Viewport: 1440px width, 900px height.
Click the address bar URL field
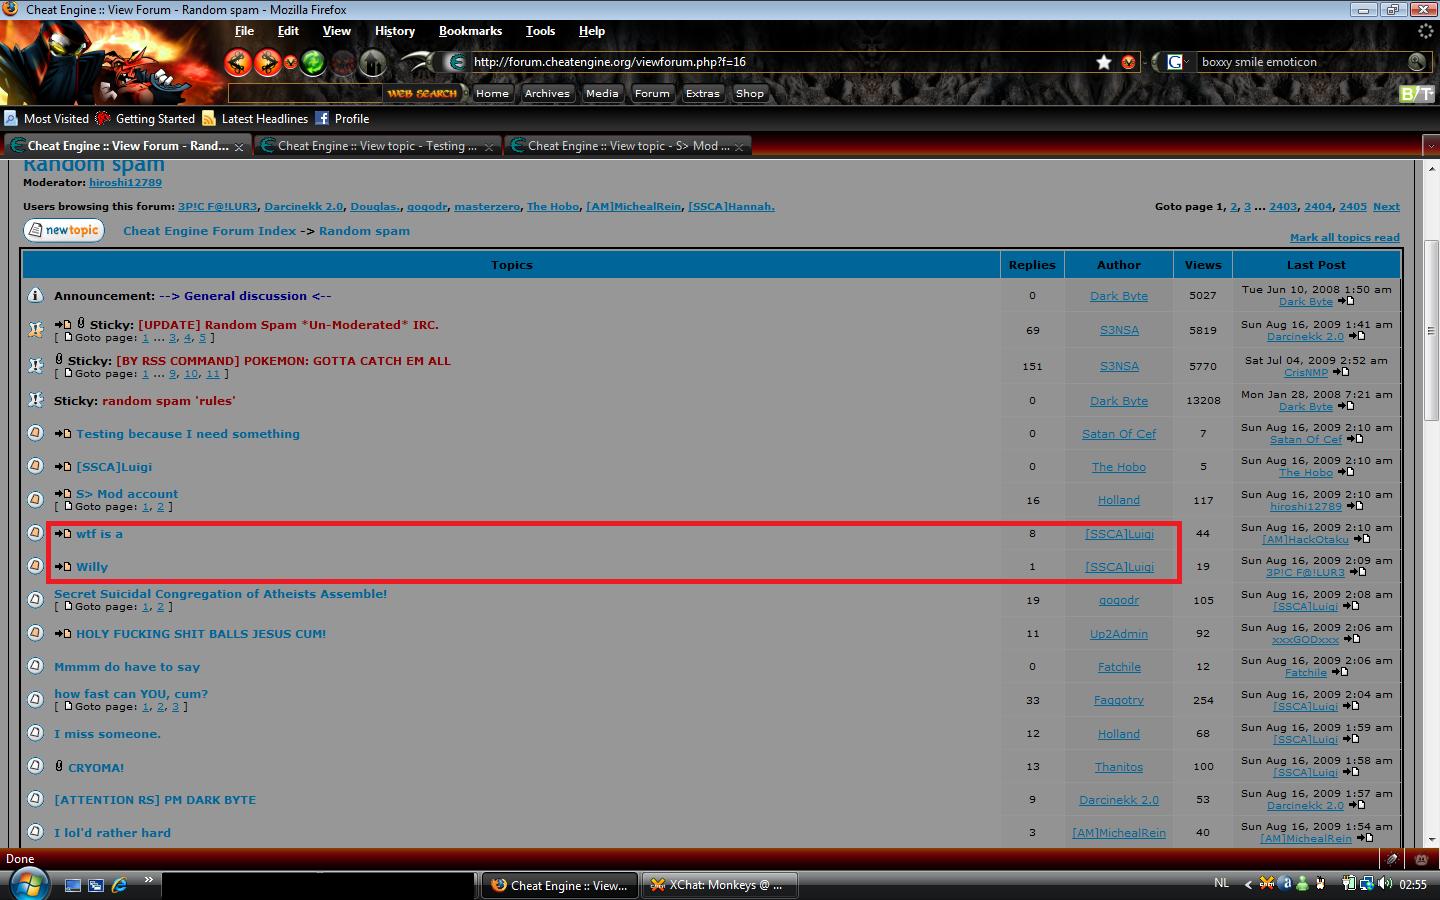(x=780, y=62)
